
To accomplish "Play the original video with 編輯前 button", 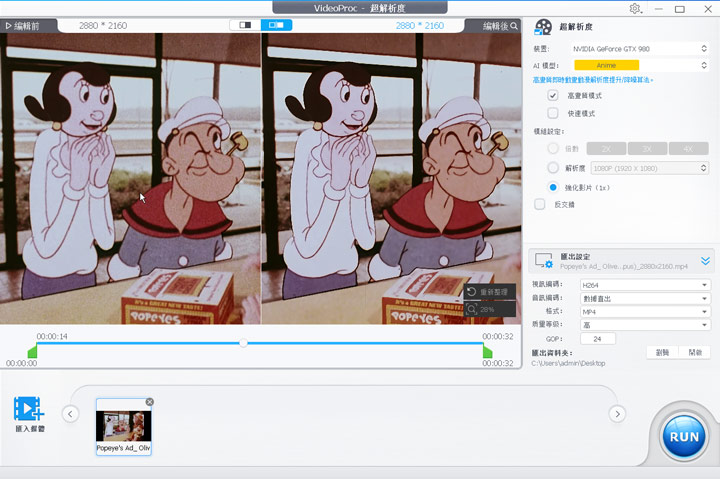I will click(22, 26).
